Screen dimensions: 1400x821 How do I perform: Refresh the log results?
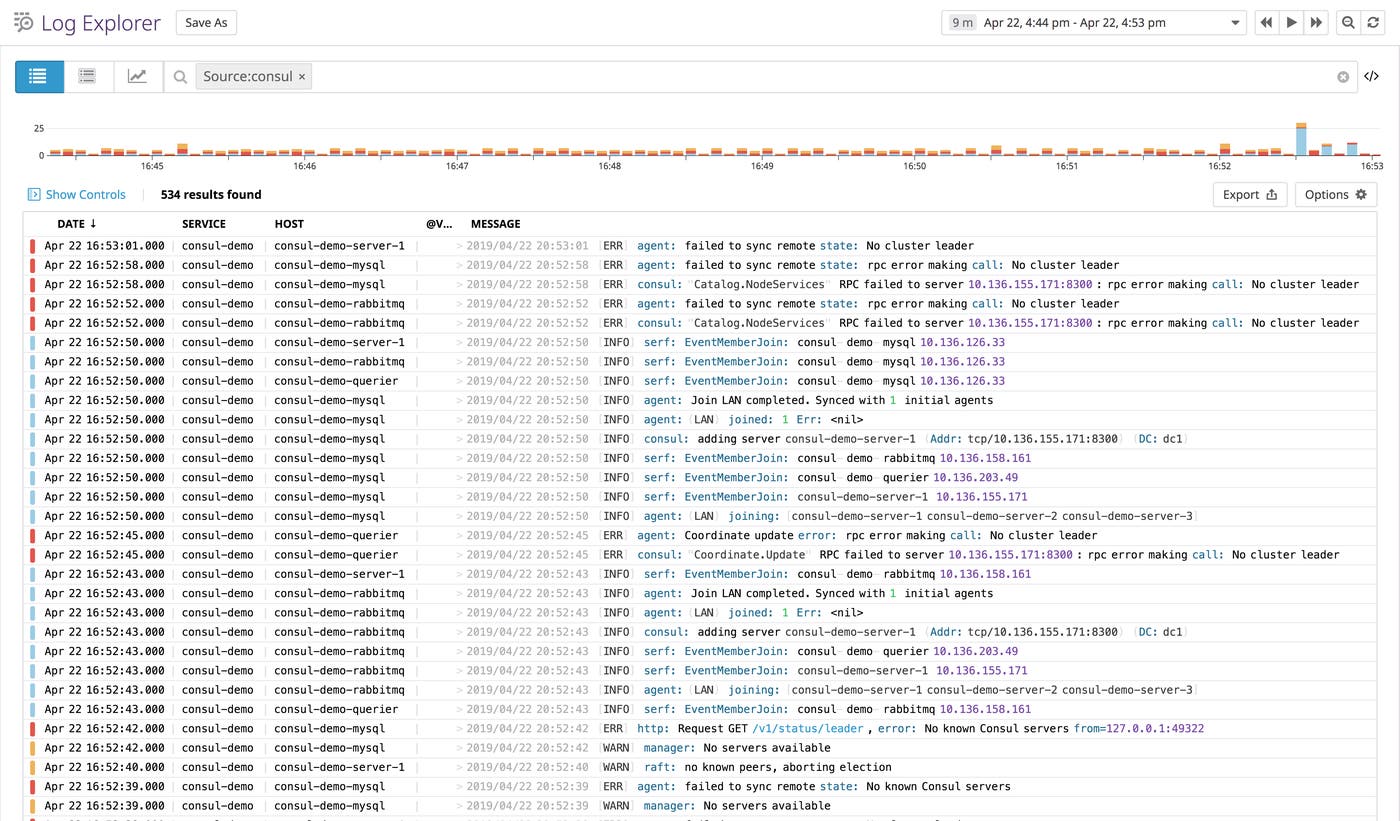pos(1372,22)
